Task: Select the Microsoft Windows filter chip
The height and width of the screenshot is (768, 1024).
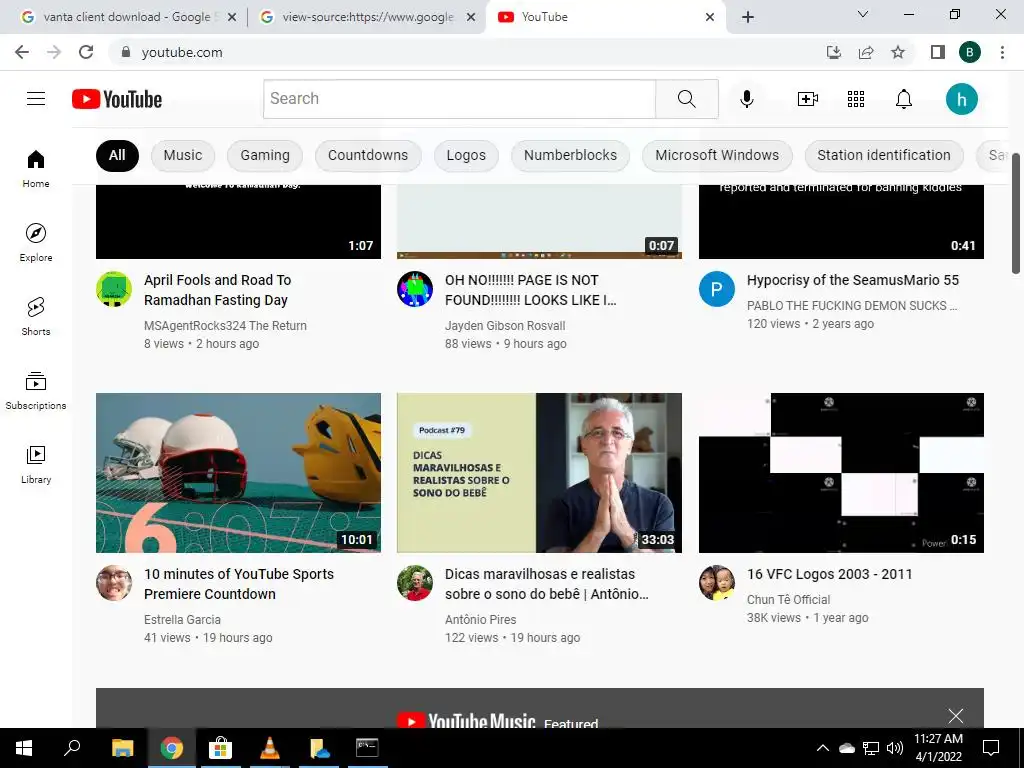Action: click(x=717, y=155)
